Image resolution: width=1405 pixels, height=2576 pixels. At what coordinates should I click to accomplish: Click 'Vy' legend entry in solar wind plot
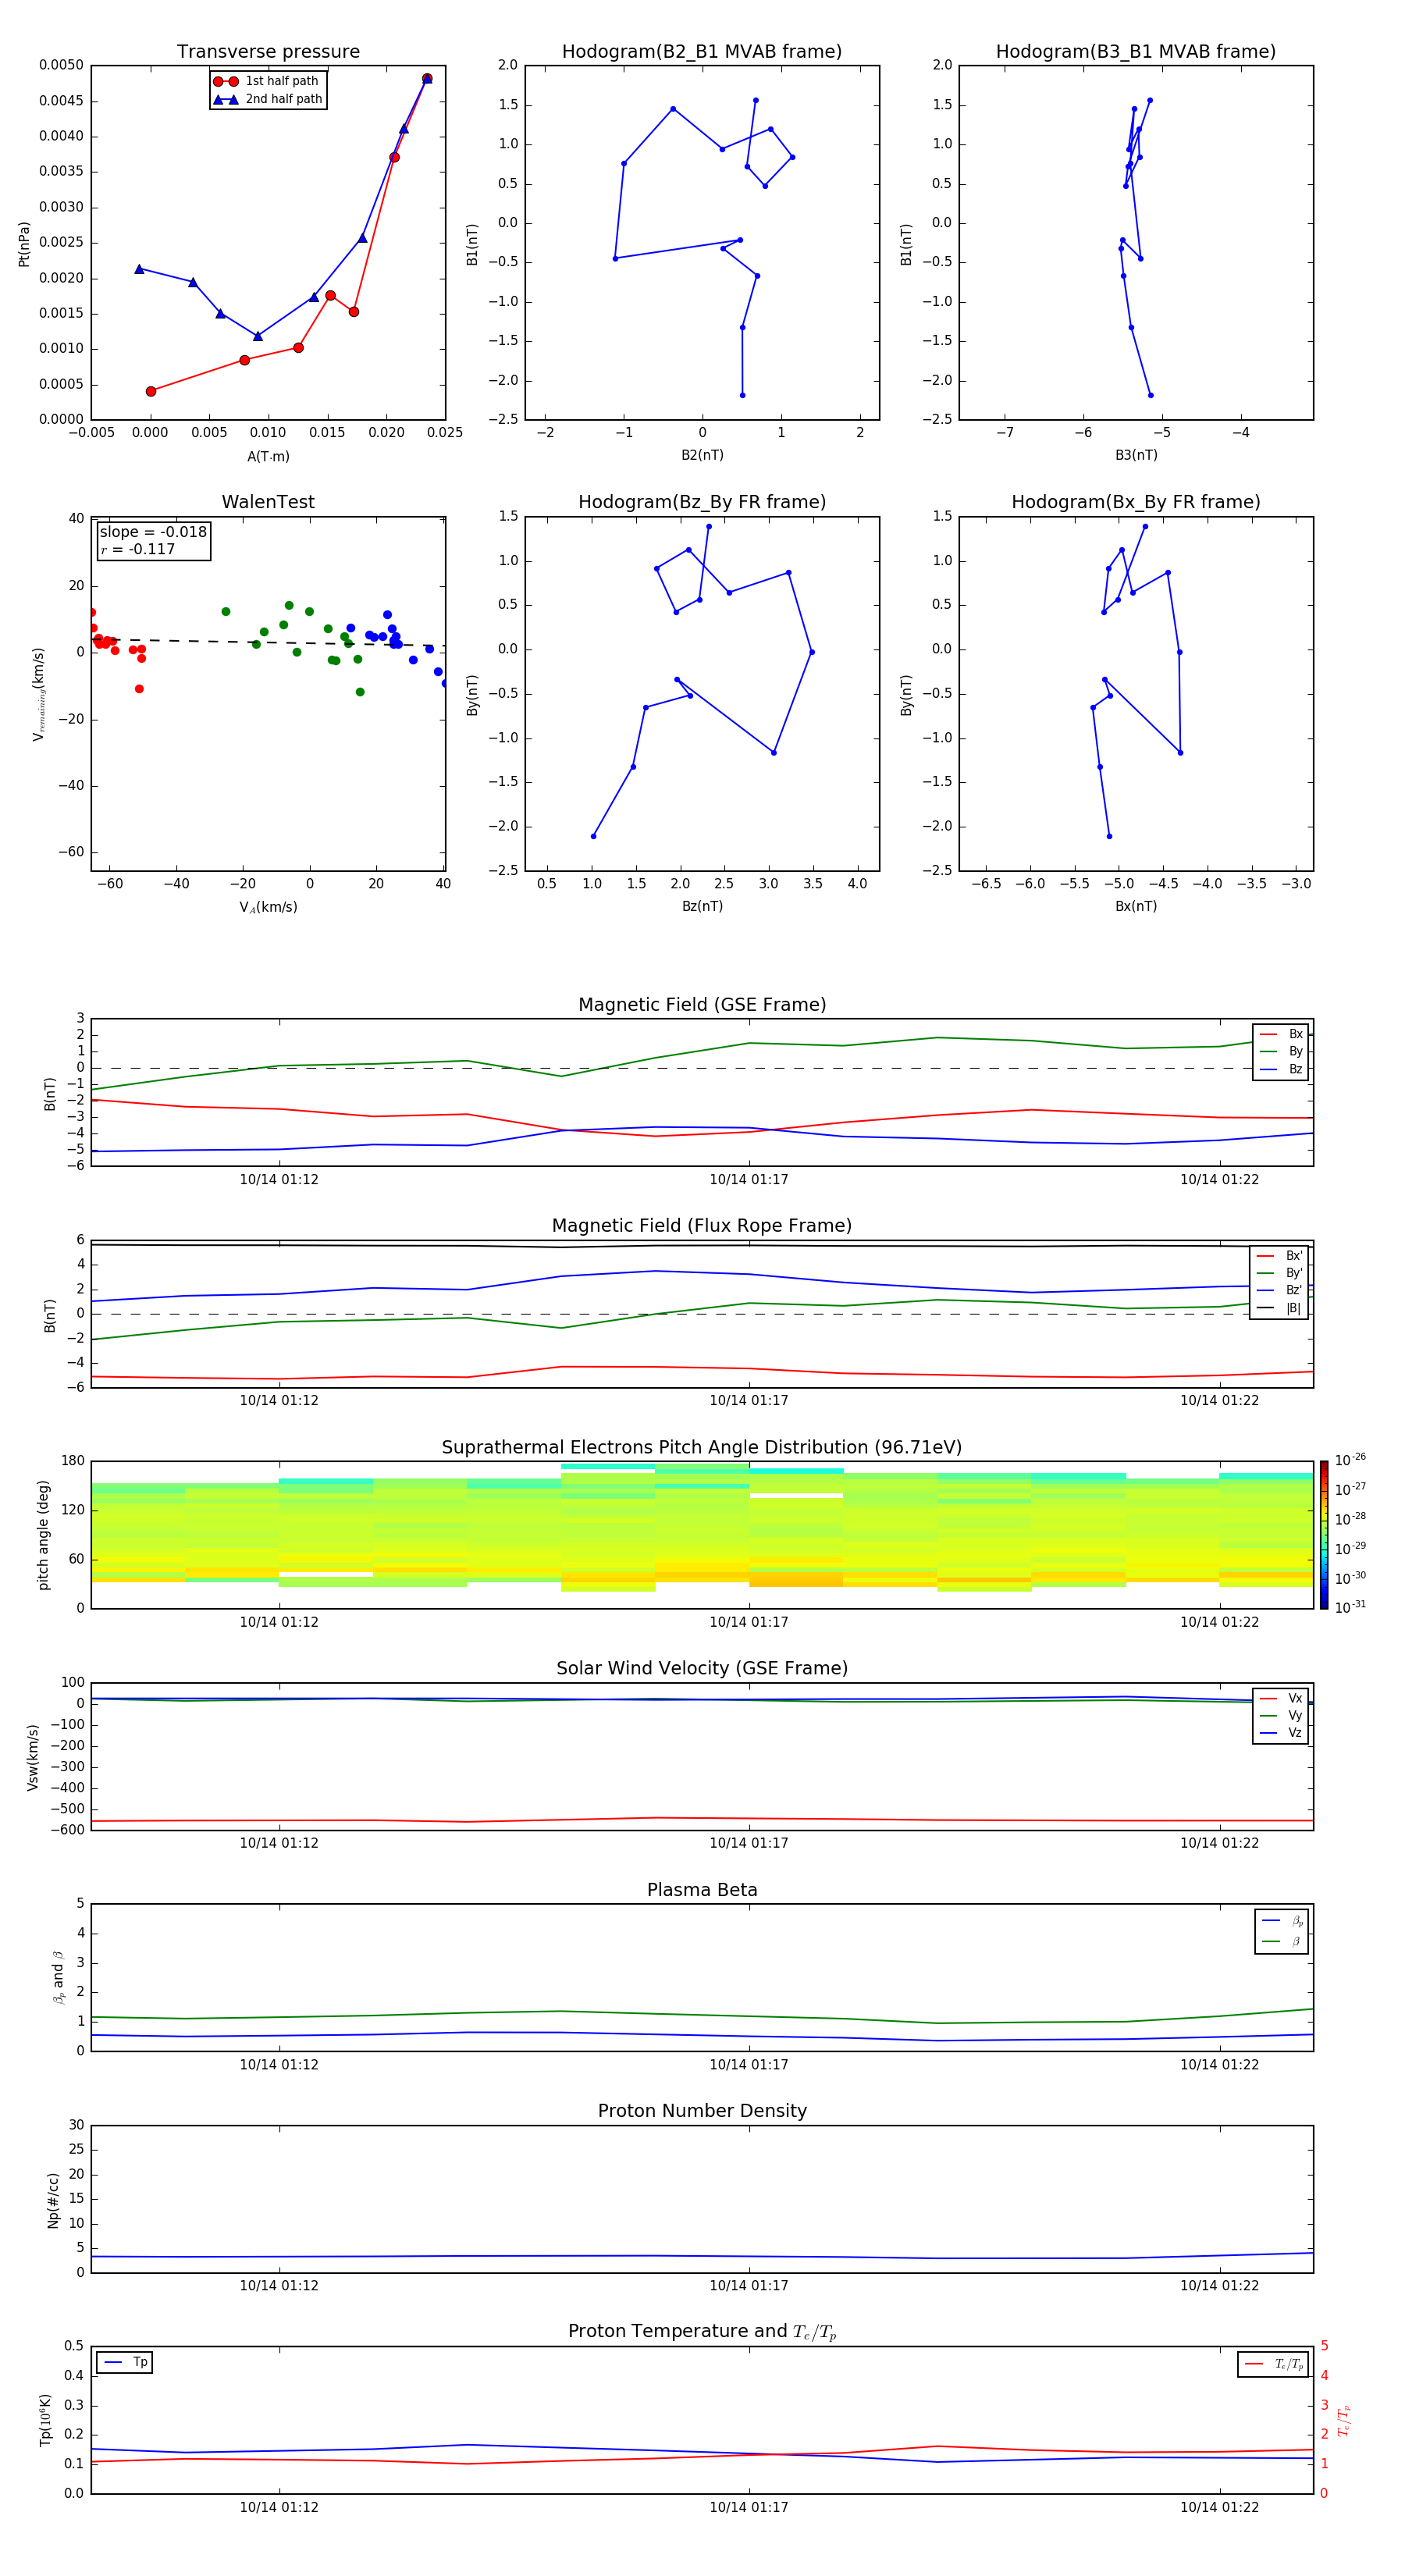[x=1281, y=1716]
